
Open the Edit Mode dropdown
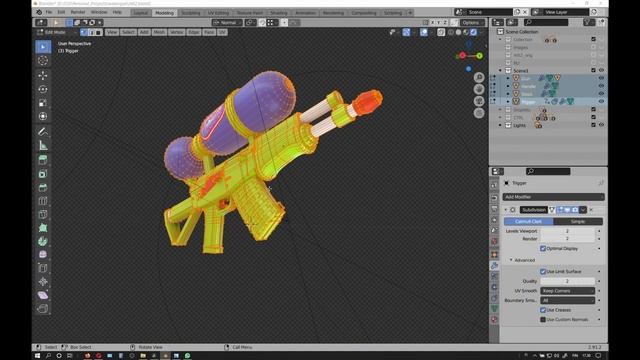tap(56, 32)
